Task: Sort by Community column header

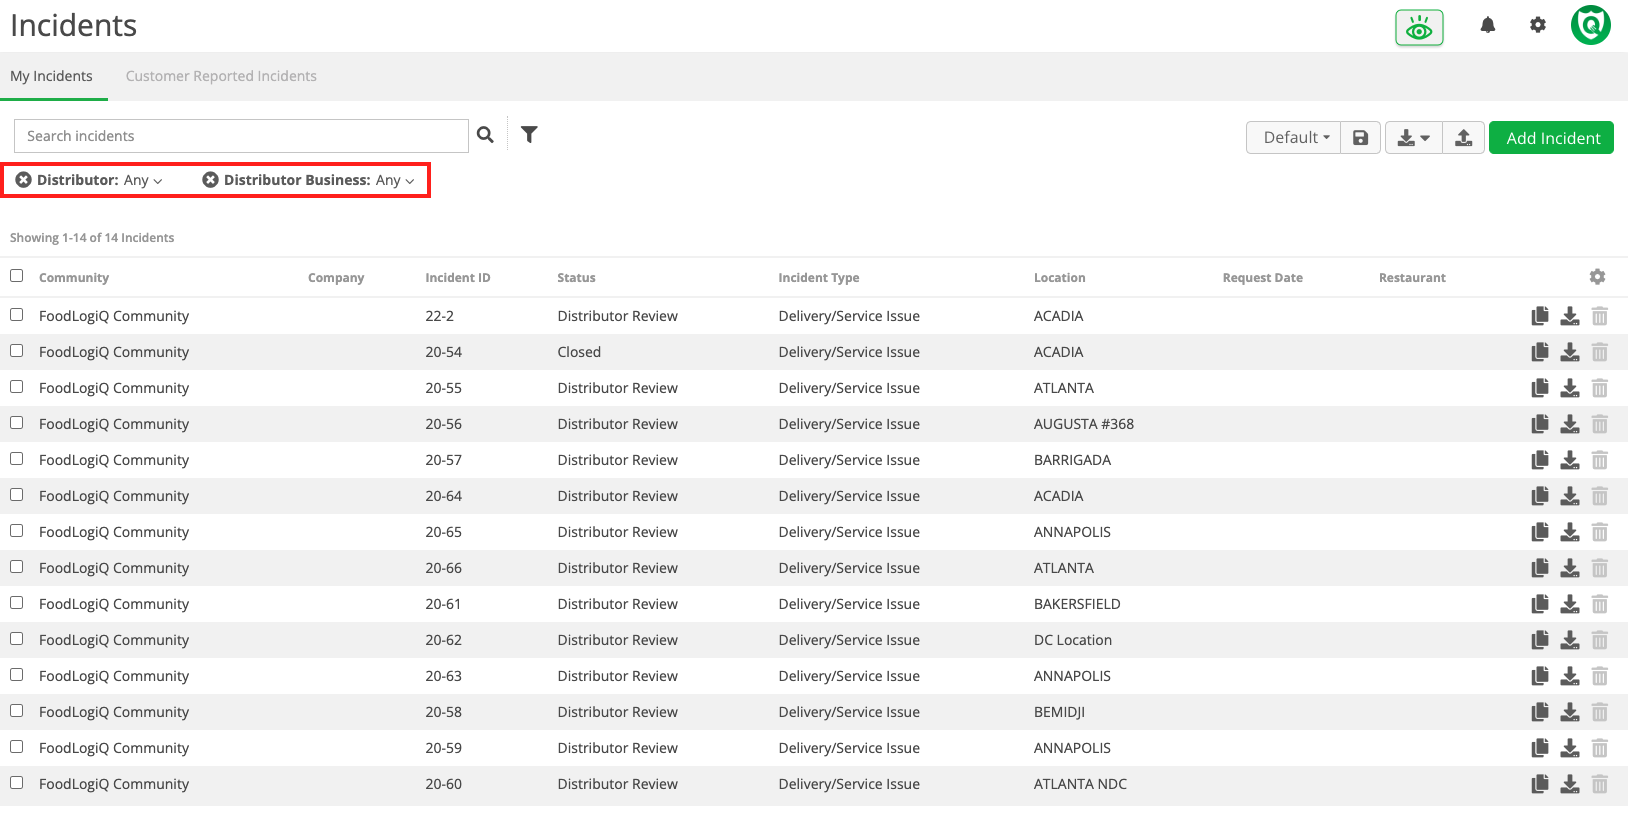Action: coord(74,278)
